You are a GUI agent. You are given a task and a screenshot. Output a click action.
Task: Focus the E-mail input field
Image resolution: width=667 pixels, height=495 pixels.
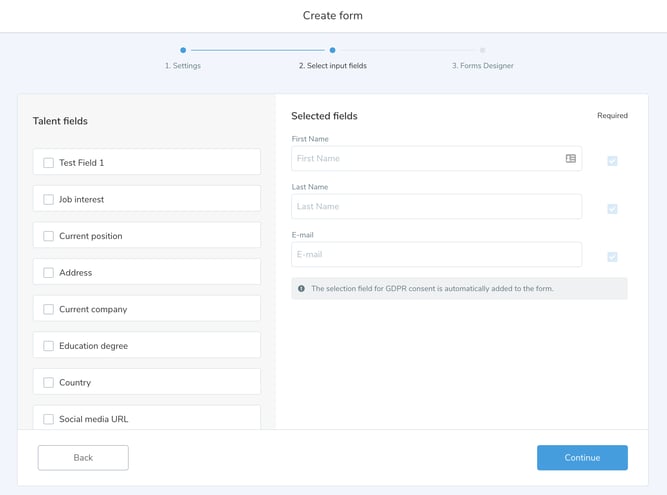(436, 254)
